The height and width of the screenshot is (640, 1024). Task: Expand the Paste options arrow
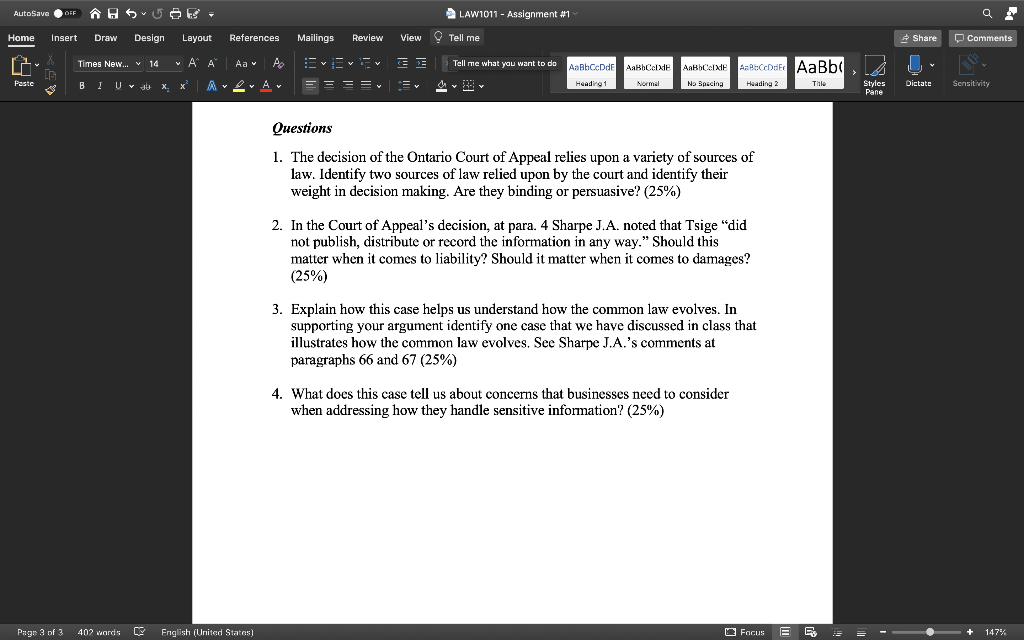pyautogui.click(x=37, y=65)
